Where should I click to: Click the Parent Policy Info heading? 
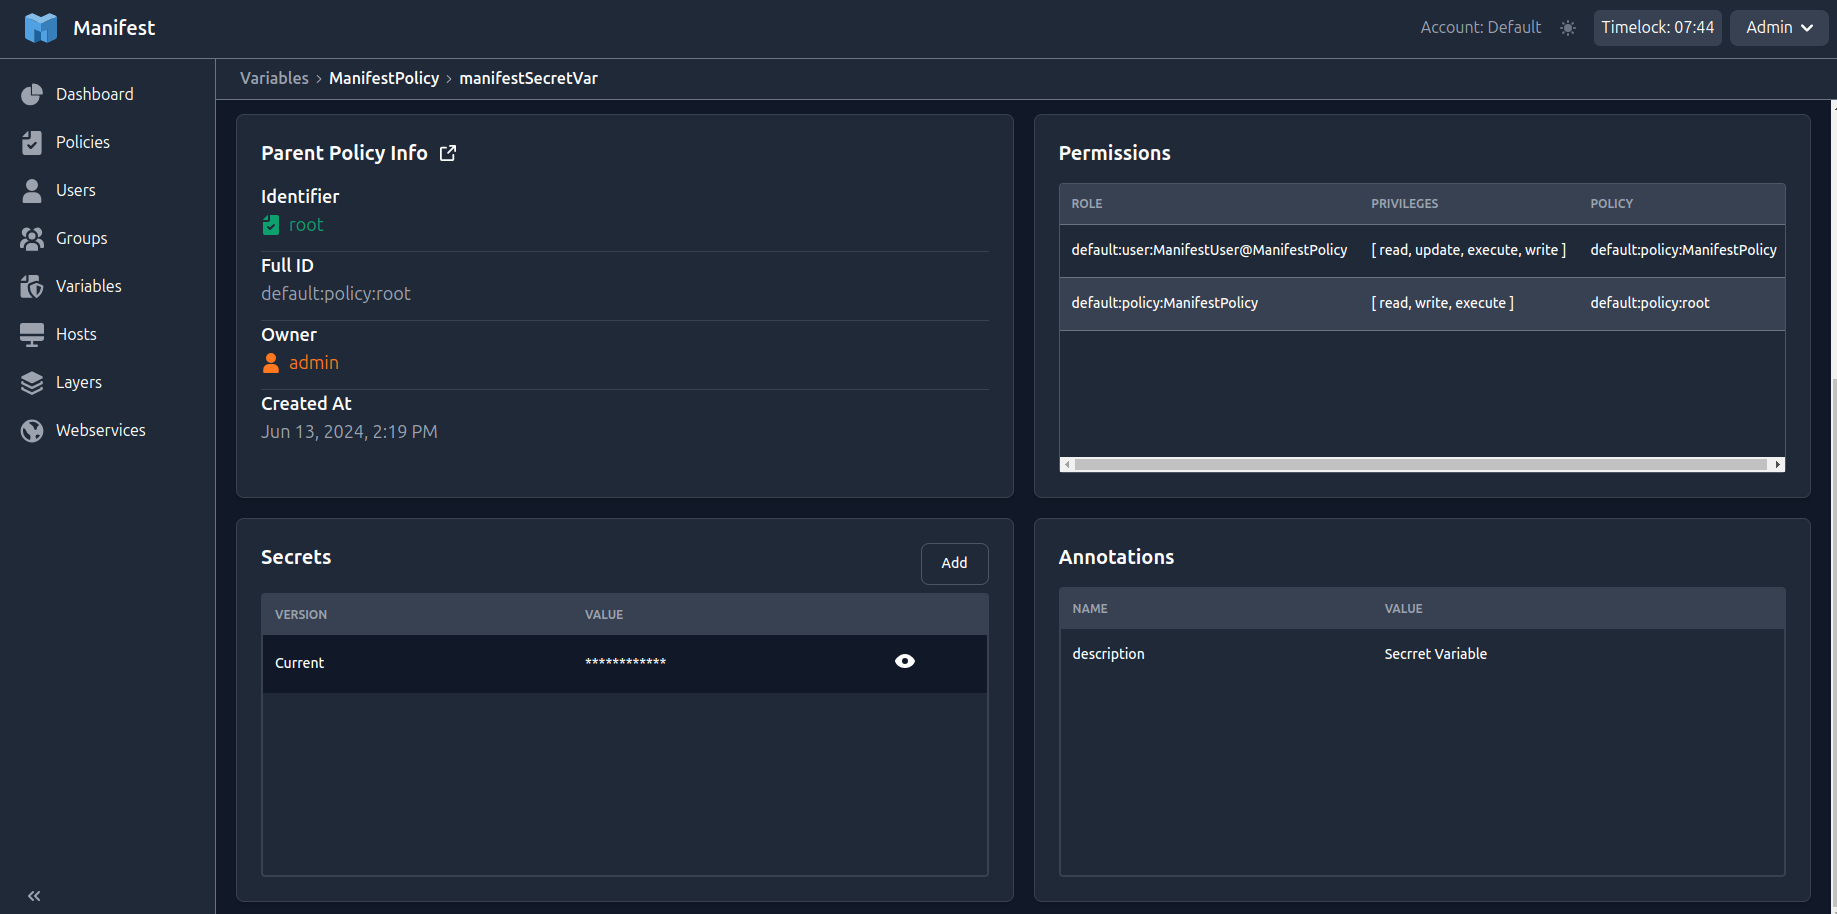click(x=344, y=153)
